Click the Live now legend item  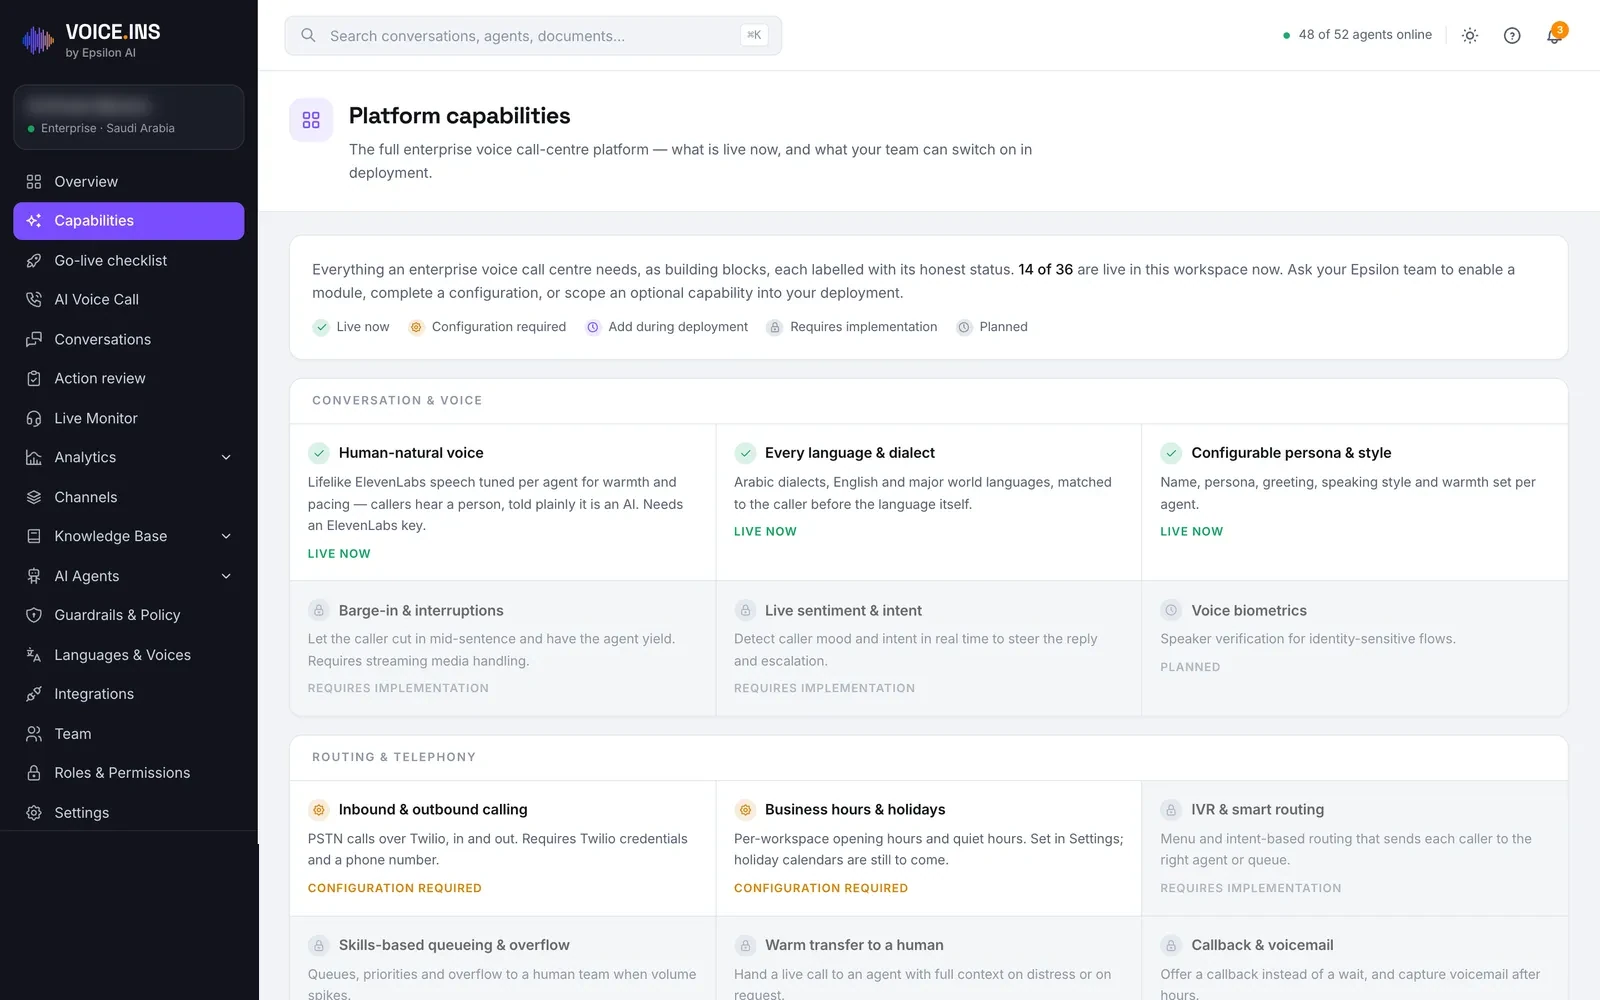point(351,327)
